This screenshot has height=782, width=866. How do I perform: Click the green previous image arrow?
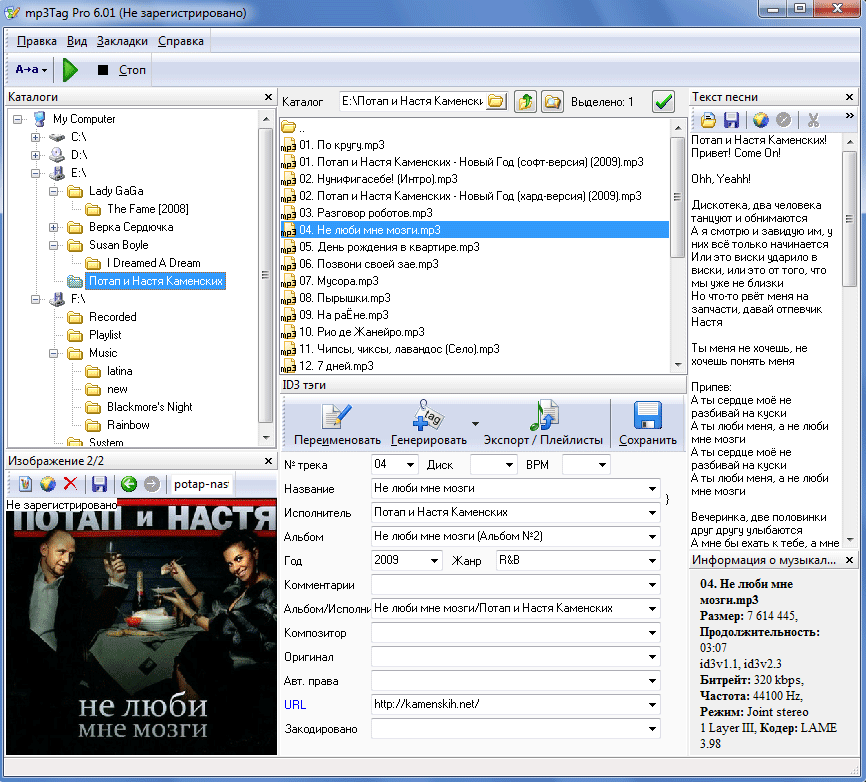click(x=129, y=484)
